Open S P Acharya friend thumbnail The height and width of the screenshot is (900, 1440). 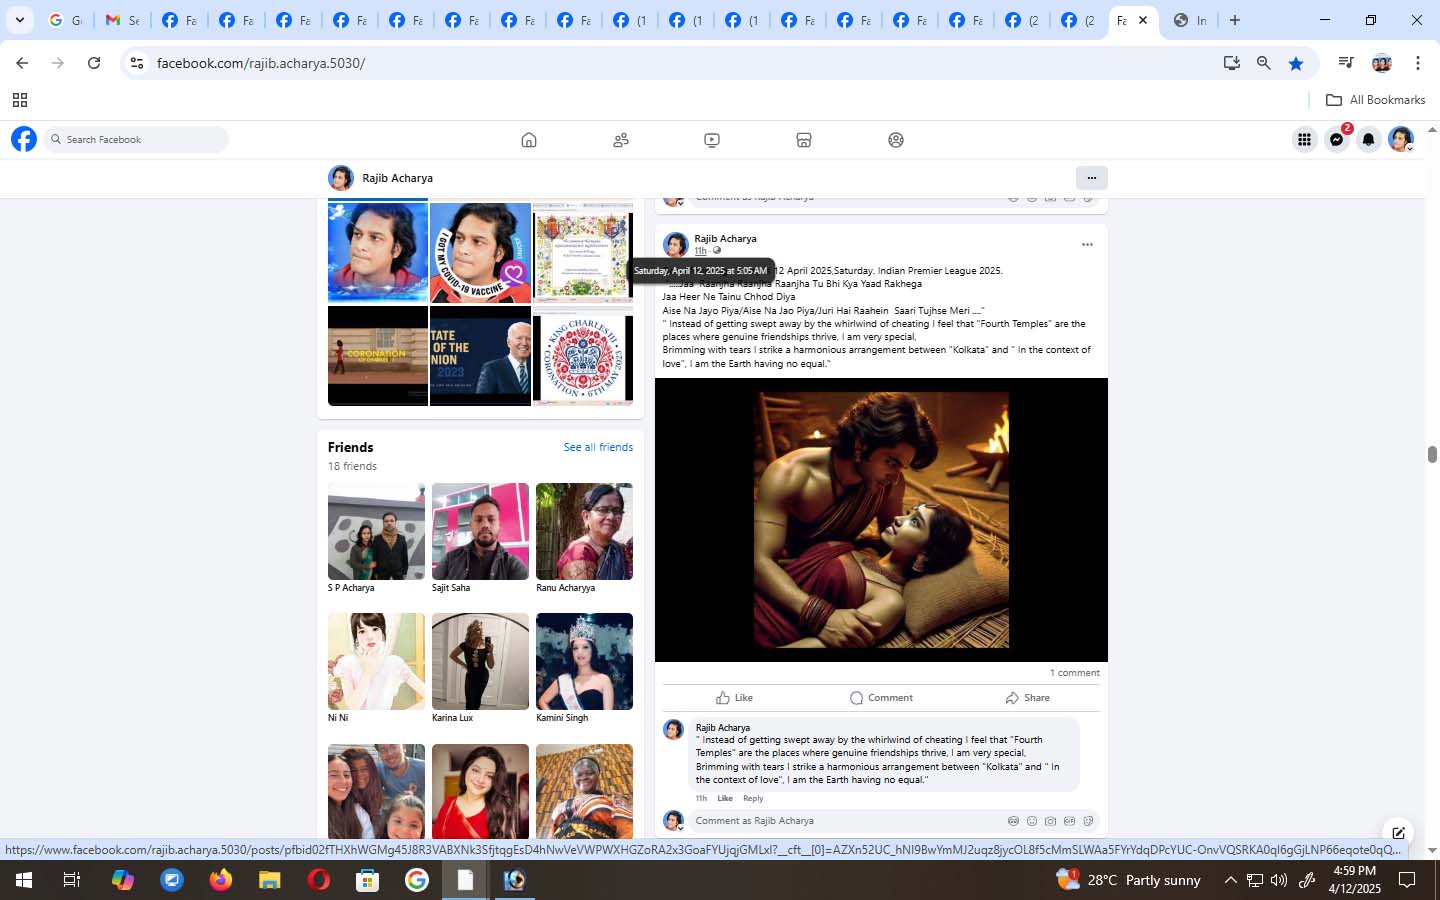(376, 531)
